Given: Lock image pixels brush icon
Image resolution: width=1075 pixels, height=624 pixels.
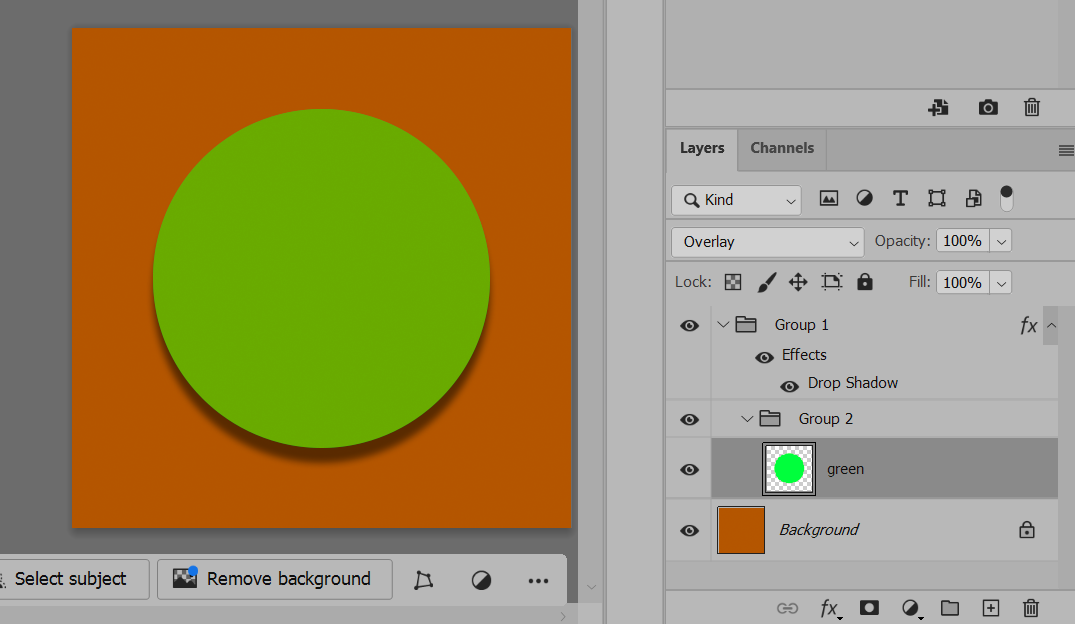Looking at the screenshot, I should click(x=766, y=282).
